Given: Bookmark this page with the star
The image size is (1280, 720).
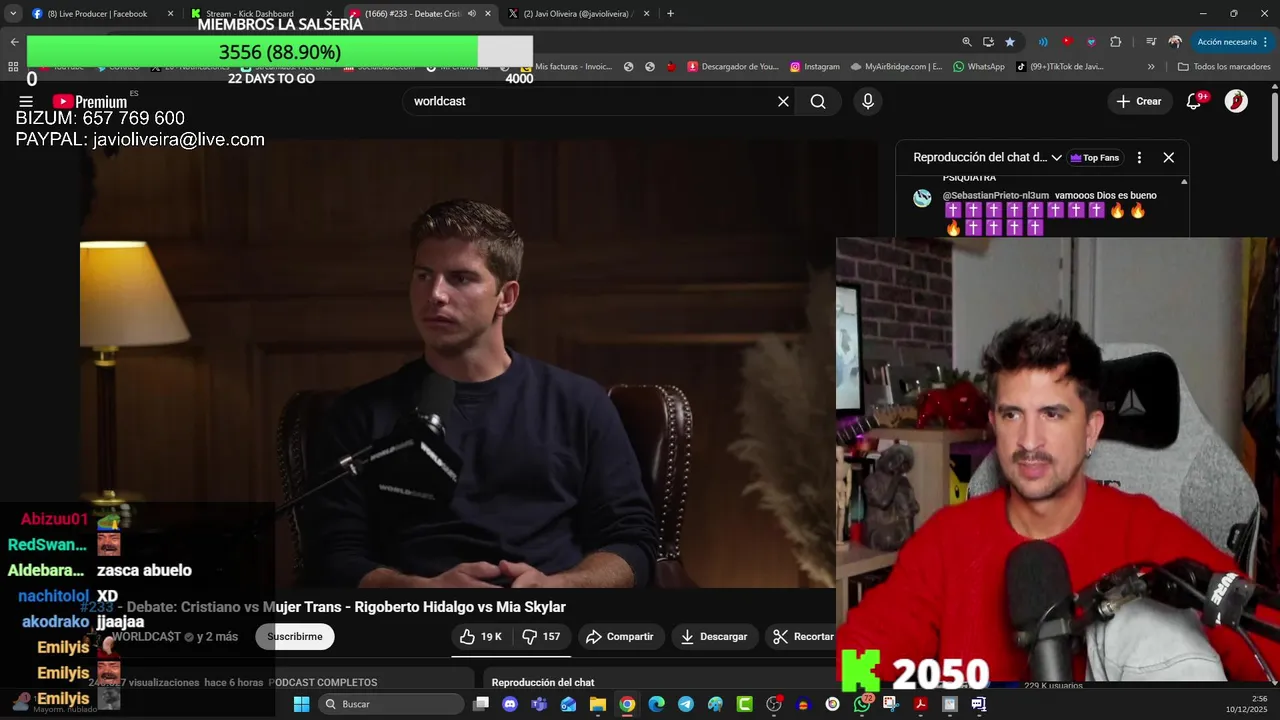Looking at the screenshot, I should pos(1010,42).
